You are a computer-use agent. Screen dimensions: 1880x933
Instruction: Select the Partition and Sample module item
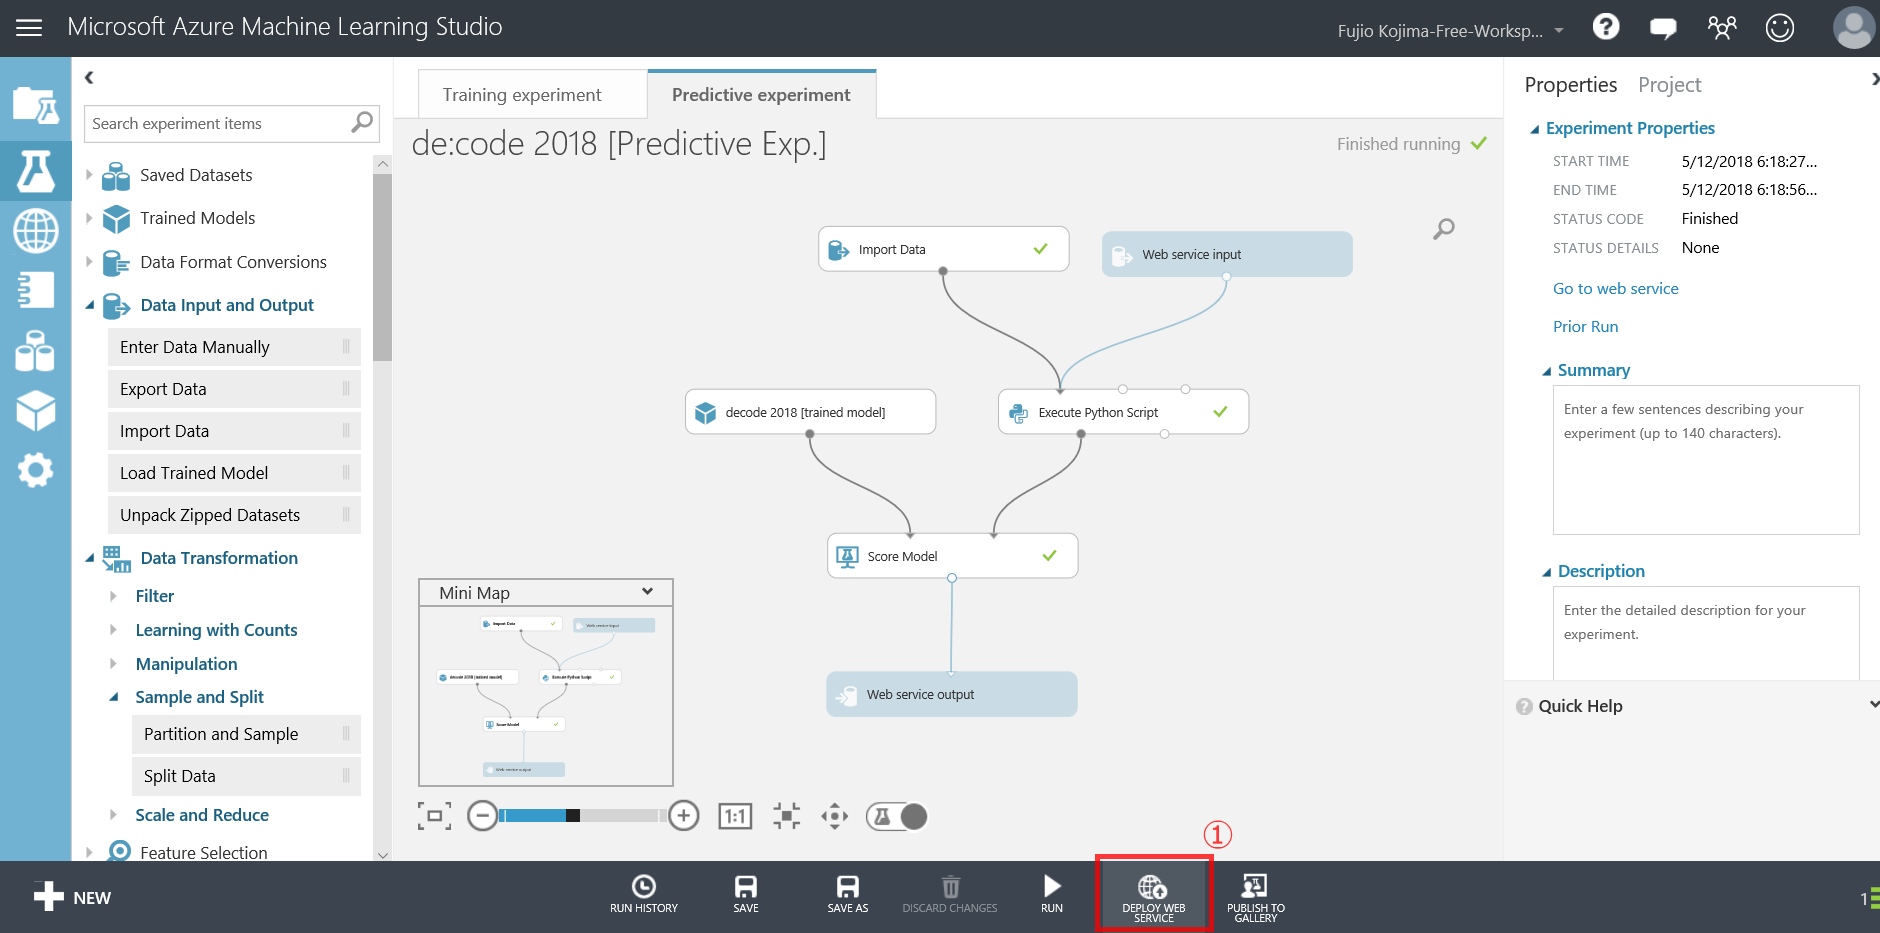(x=246, y=734)
